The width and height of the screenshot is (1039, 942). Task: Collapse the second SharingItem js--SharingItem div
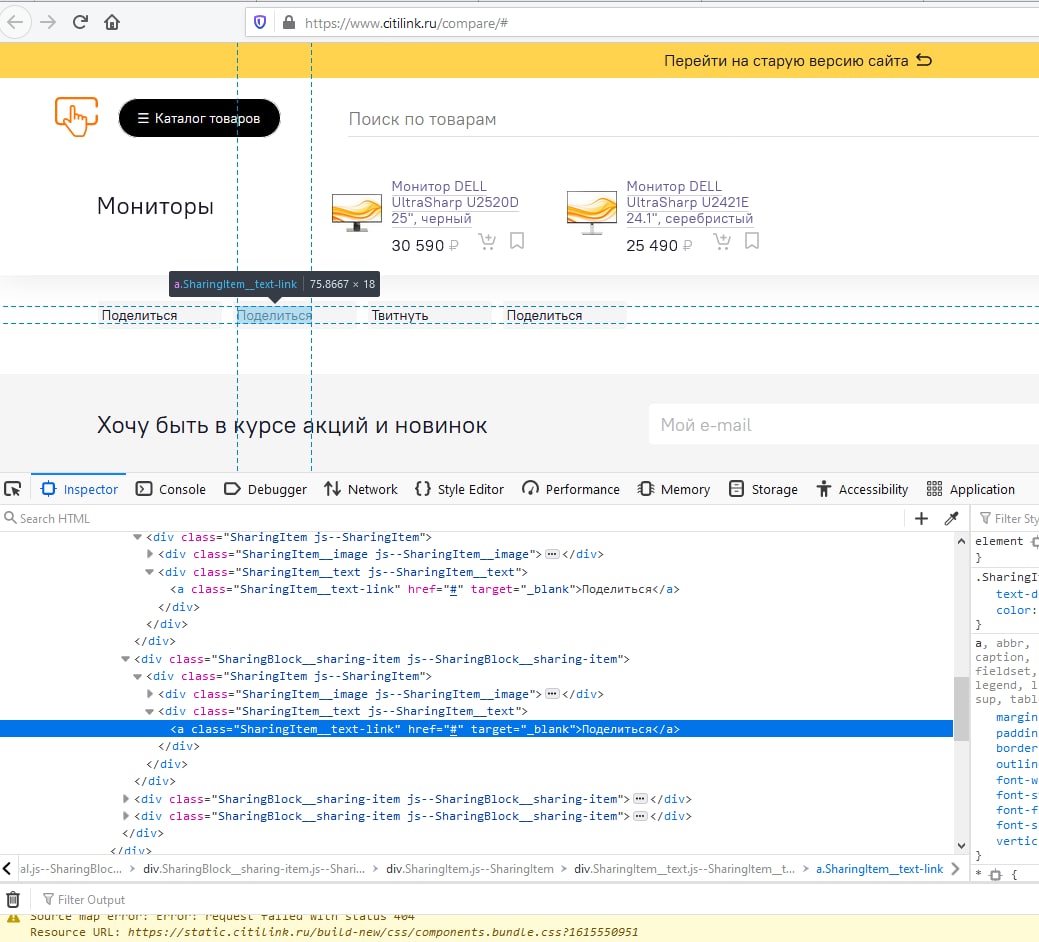pyautogui.click(x=137, y=676)
